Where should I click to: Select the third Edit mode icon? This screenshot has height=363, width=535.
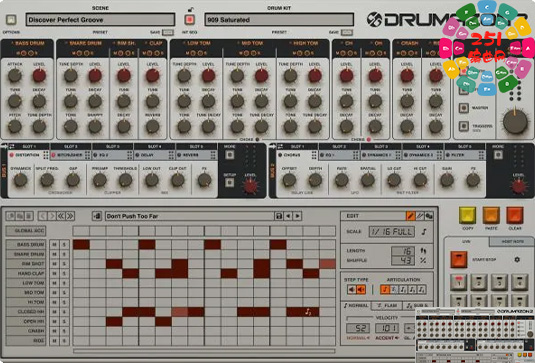(429, 216)
